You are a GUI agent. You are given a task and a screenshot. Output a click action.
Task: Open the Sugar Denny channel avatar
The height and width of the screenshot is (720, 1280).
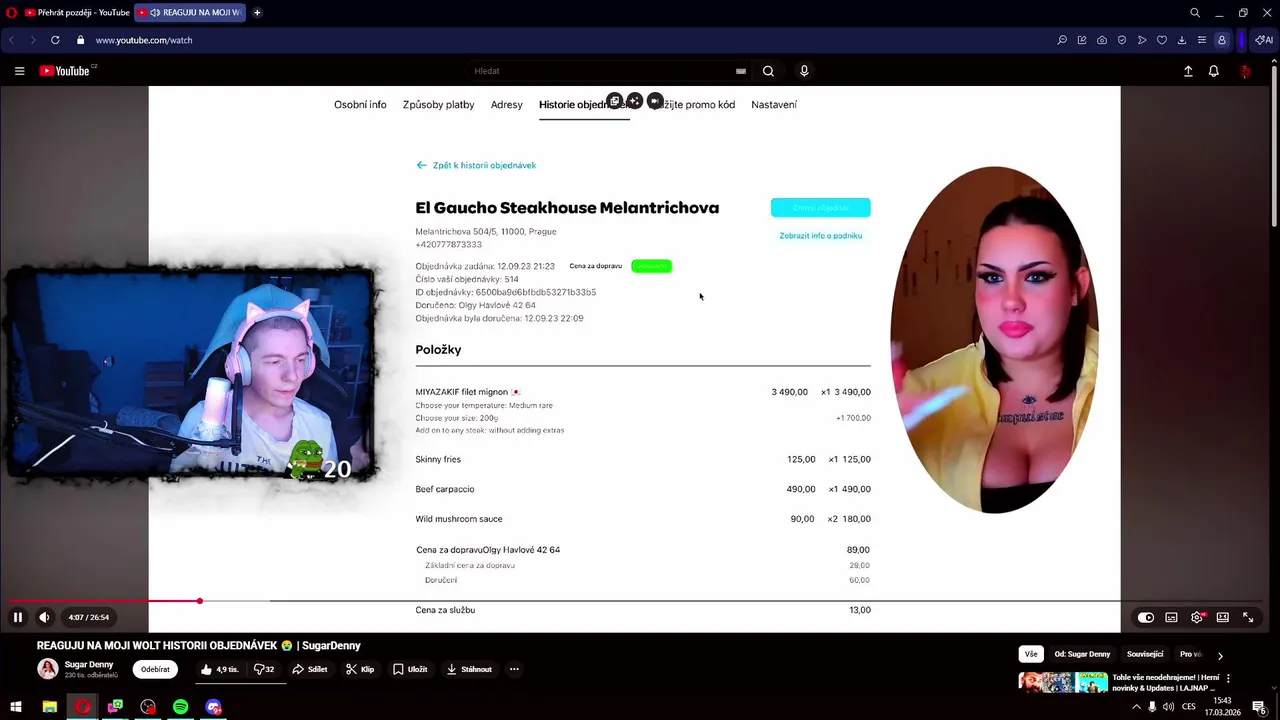47,669
